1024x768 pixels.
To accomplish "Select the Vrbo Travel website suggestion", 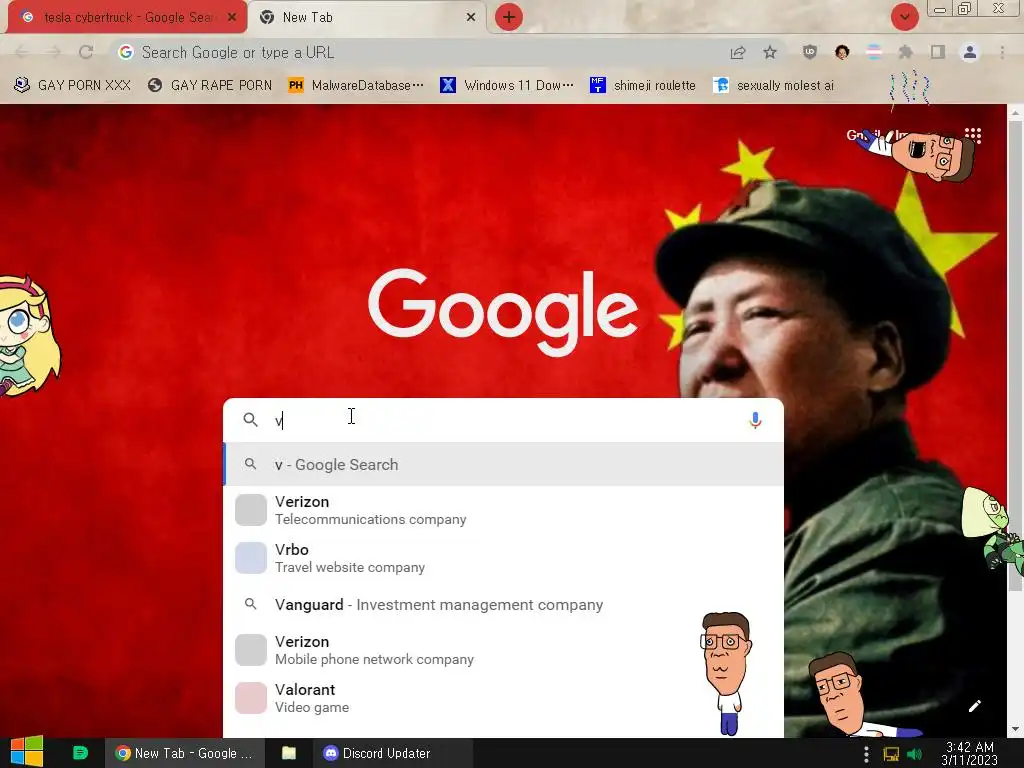I will (503, 558).
